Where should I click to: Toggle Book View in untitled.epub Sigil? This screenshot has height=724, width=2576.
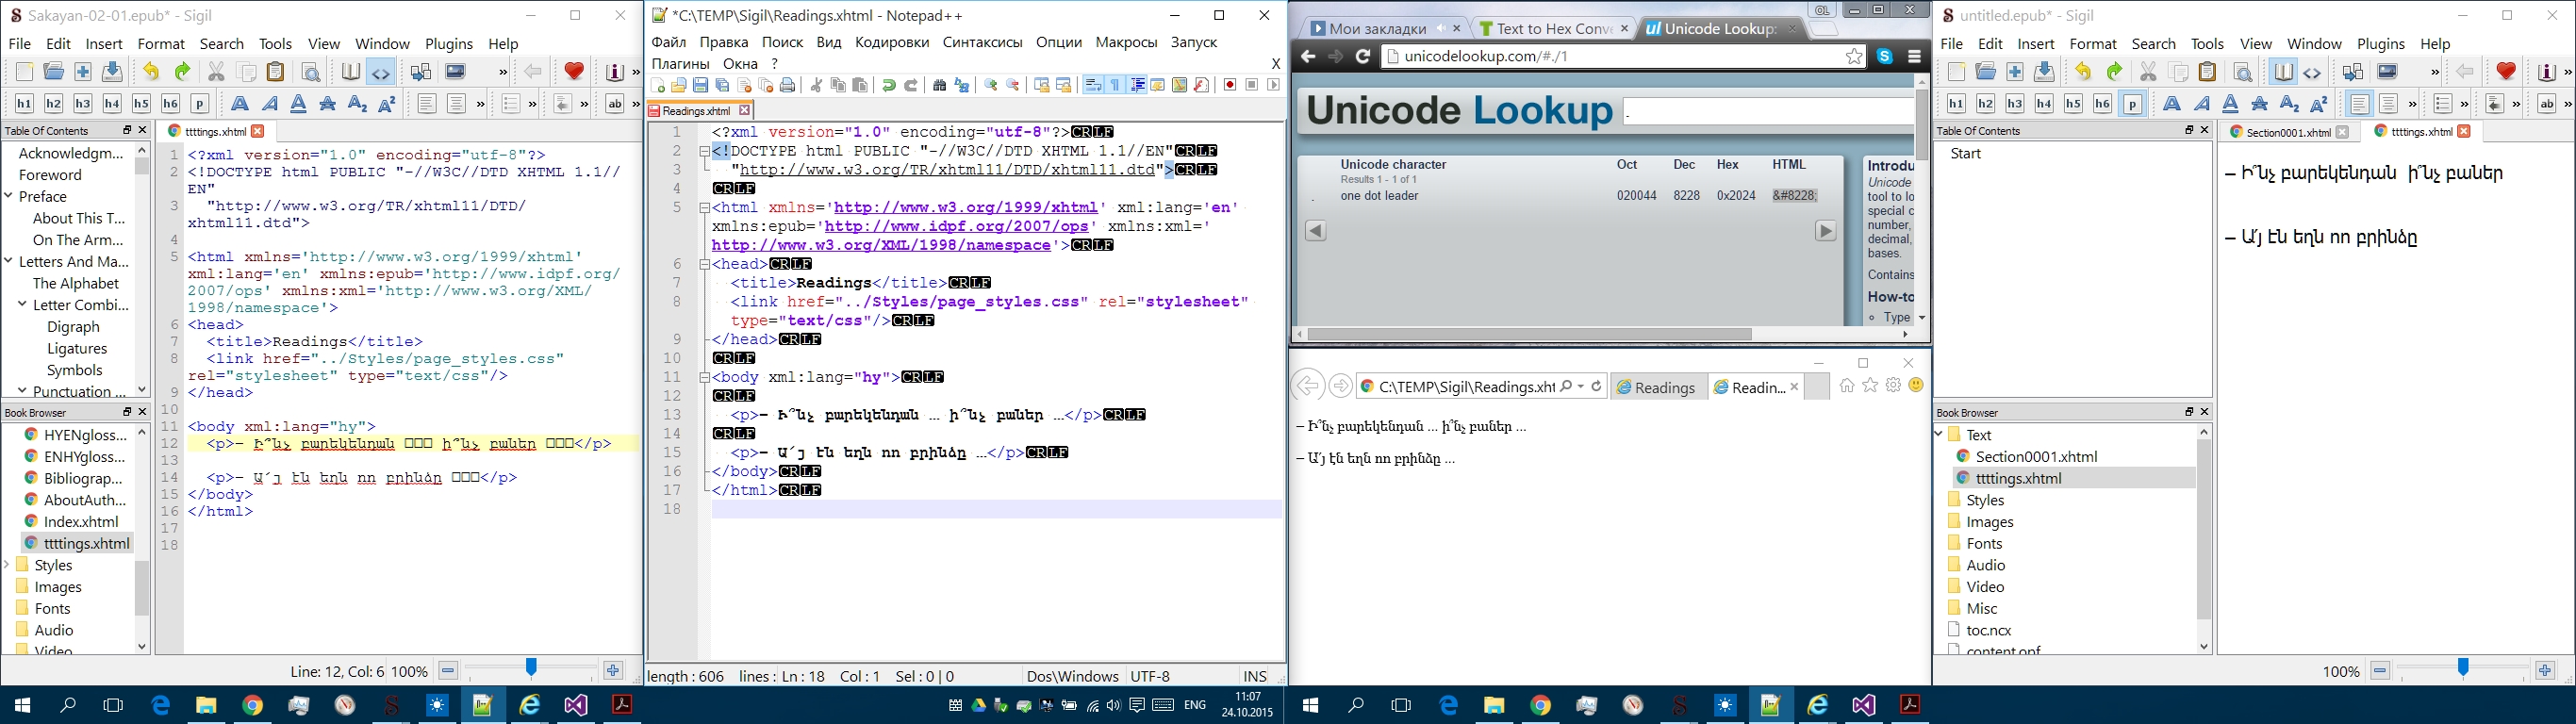2283,73
